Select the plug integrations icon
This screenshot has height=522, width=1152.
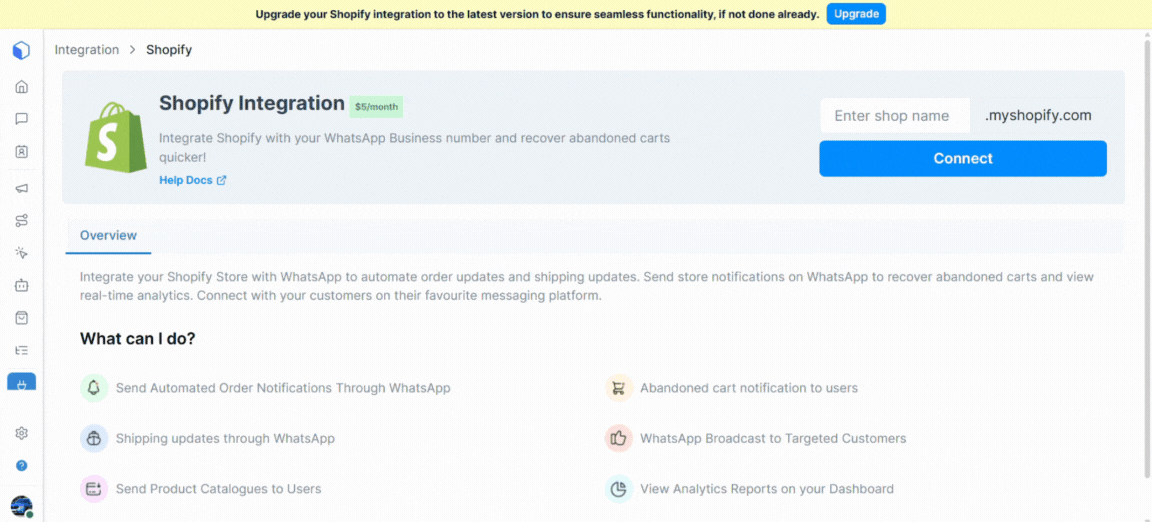tap(21, 382)
